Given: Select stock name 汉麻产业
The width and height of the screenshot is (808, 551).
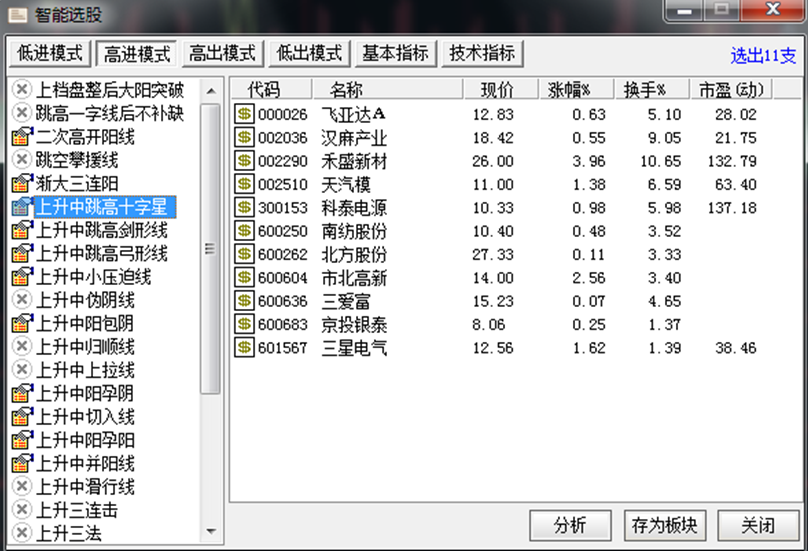Looking at the screenshot, I should click(x=354, y=138).
